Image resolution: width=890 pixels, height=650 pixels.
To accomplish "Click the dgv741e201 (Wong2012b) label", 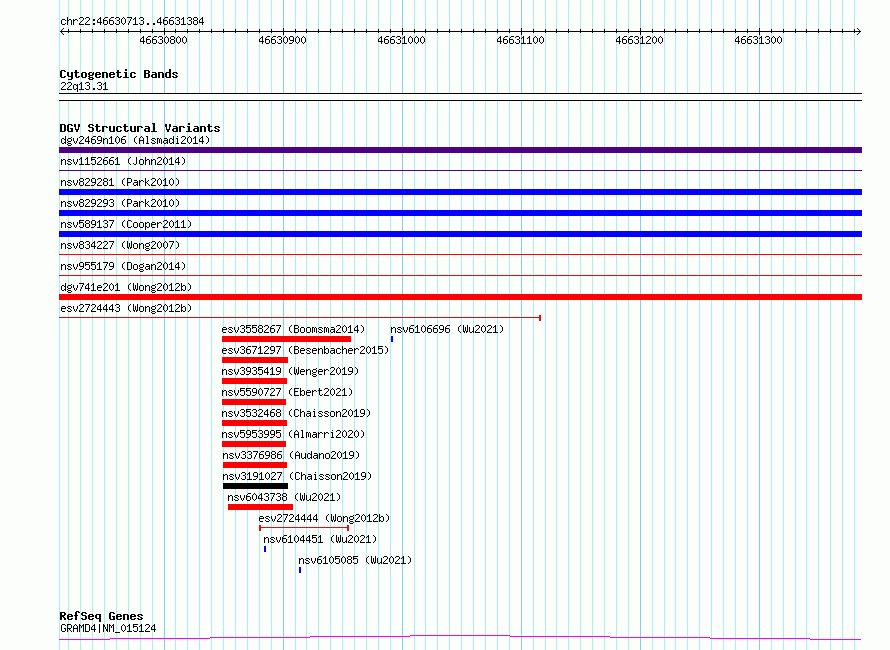I will coord(126,287).
